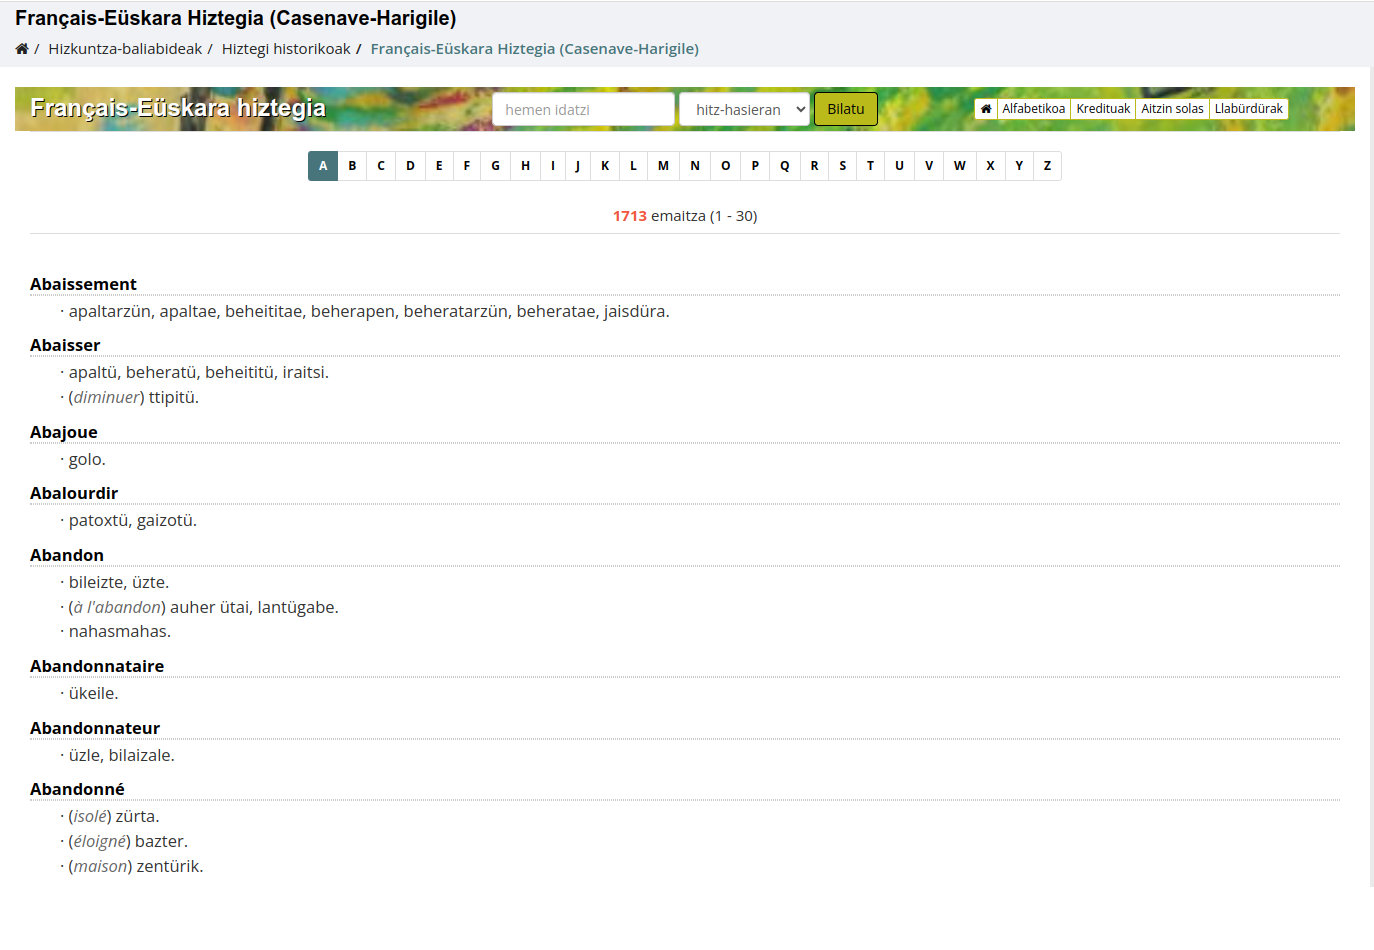Viewport: 1374px width, 950px height.
Task: Type in the 'hemen idatzi' search field
Action: tap(583, 110)
